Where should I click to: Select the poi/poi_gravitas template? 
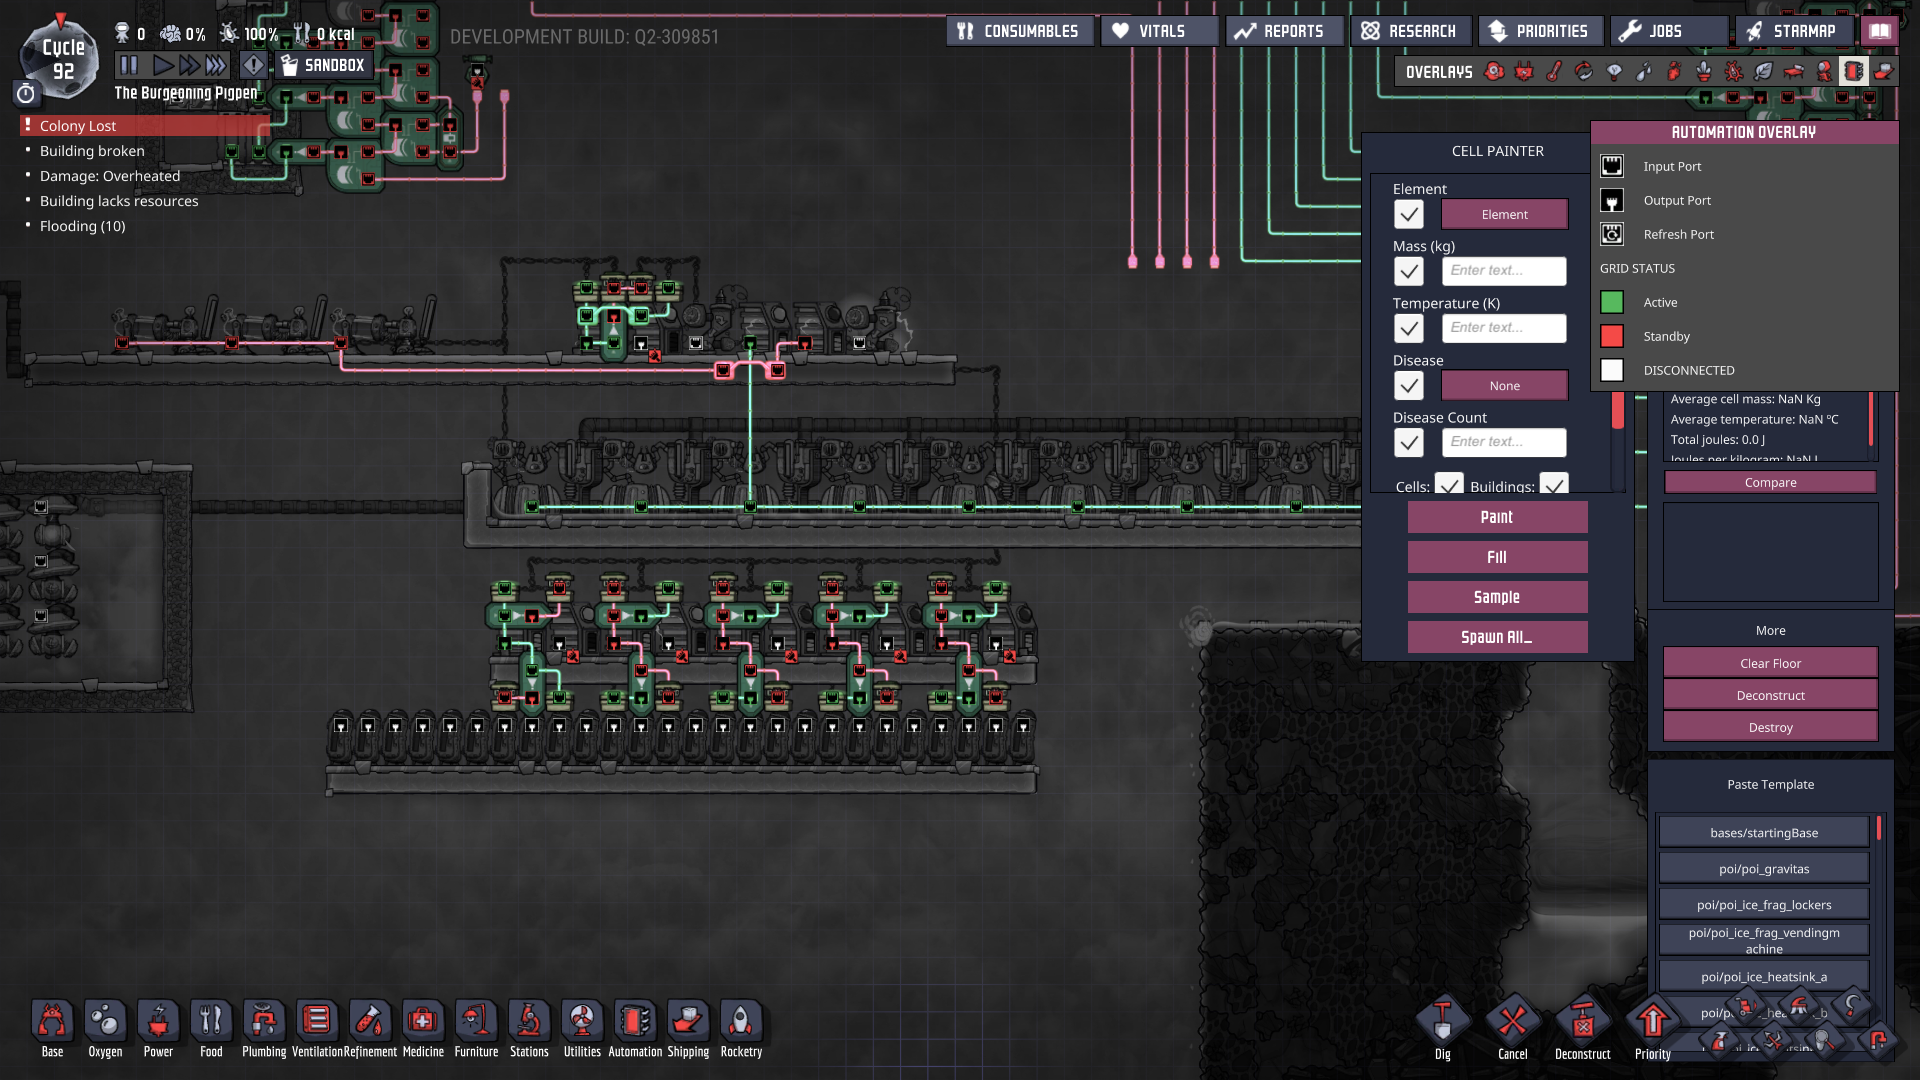pyautogui.click(x=1763, y=869)
